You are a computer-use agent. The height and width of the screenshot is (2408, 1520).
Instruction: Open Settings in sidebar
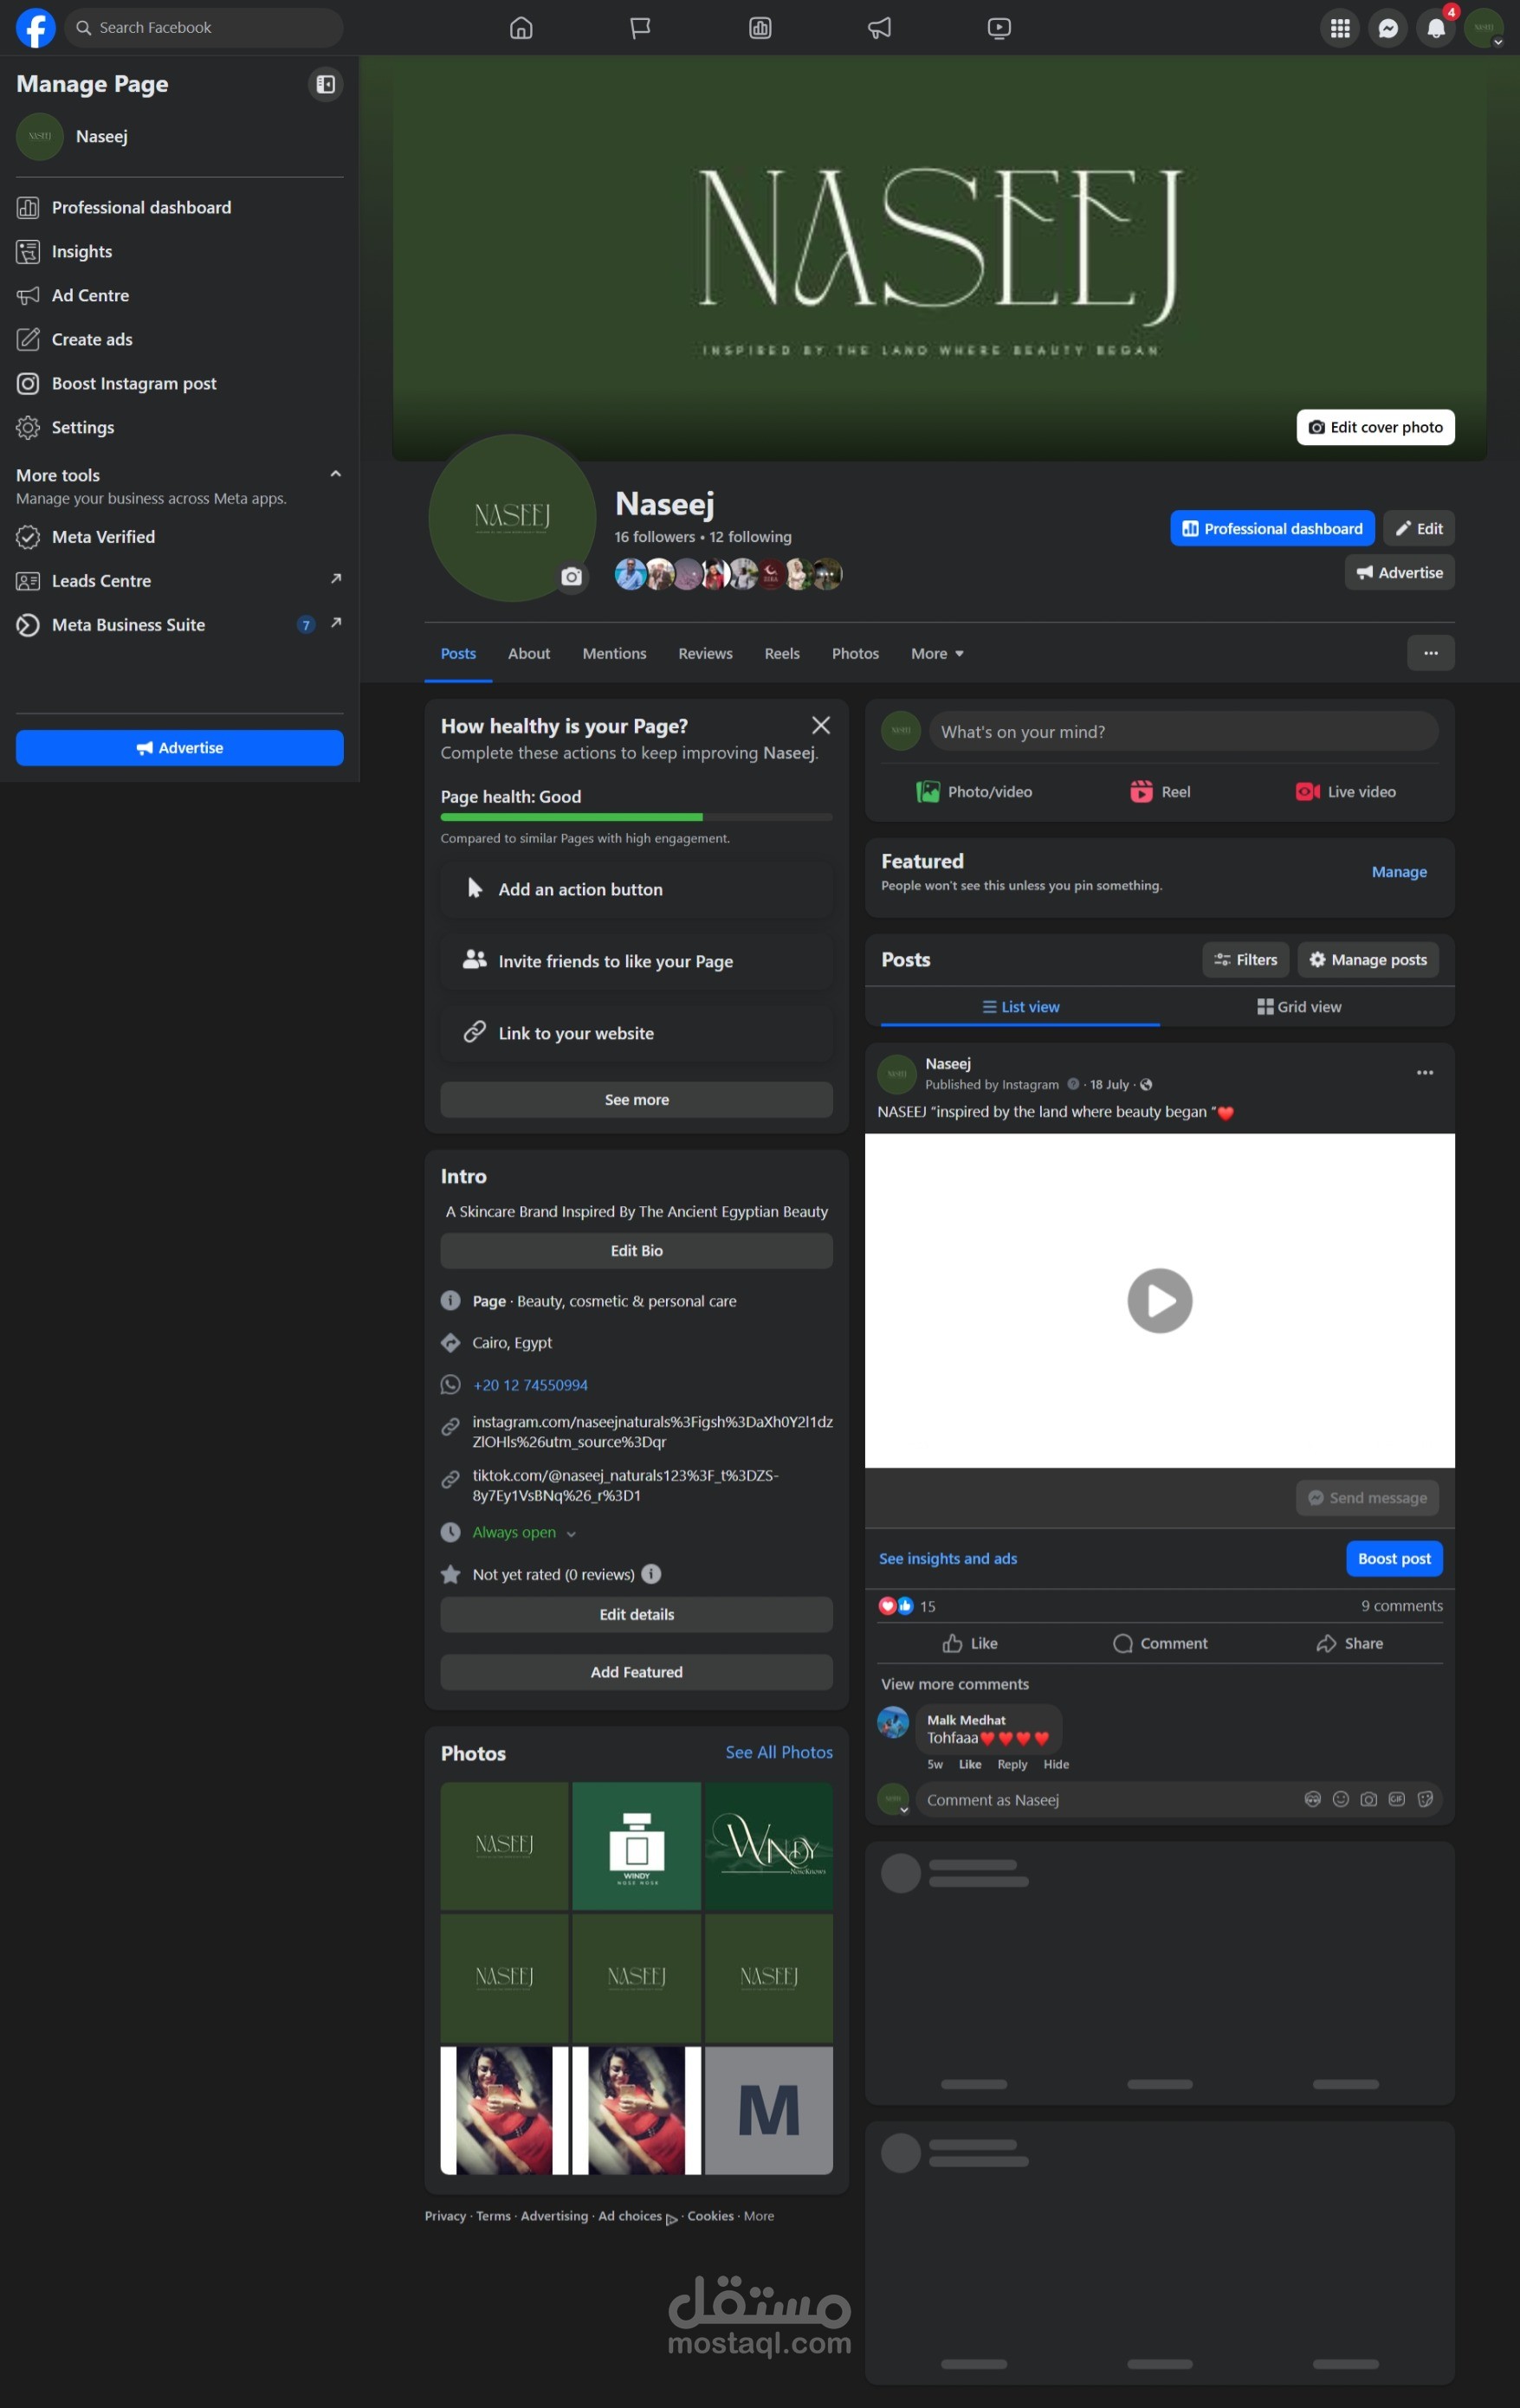[180, 427]
